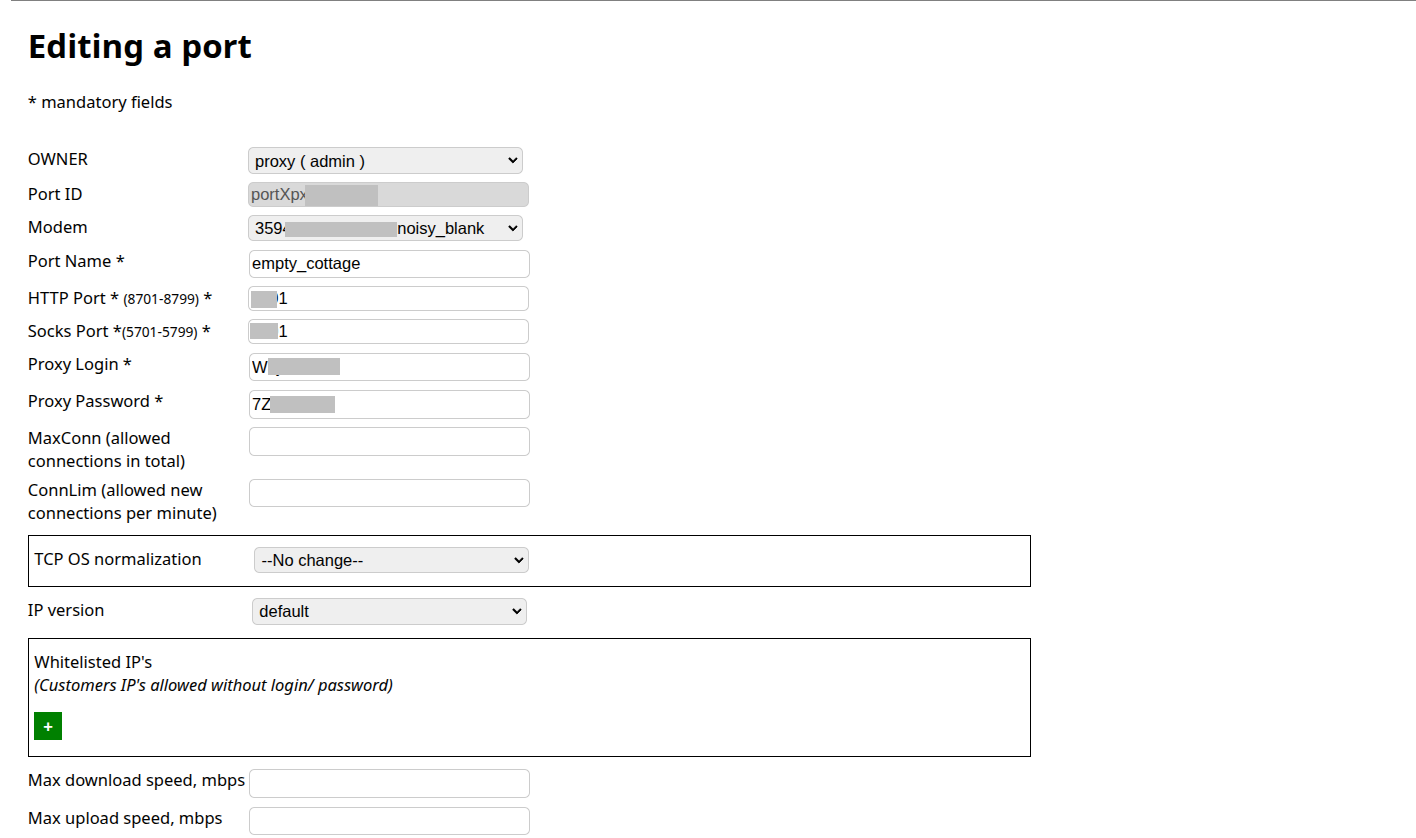Image resolution: width=1416 pixels, height=838 pixels.
Task: Click the greyed-out Port ID field
Action: pos(388,195)
